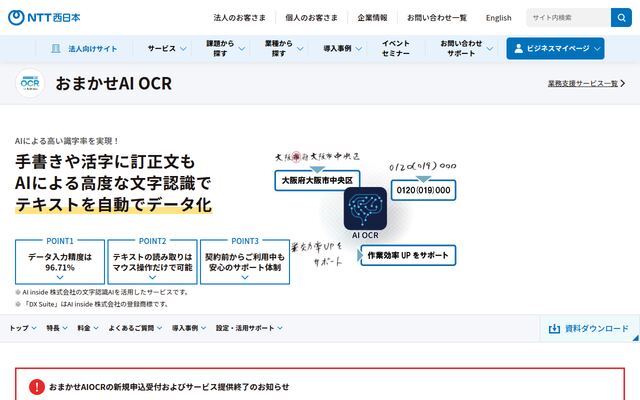The height and width of the screenshot is (400, 640).
Task: Click the NTT West logo
Action: point(44,18)
